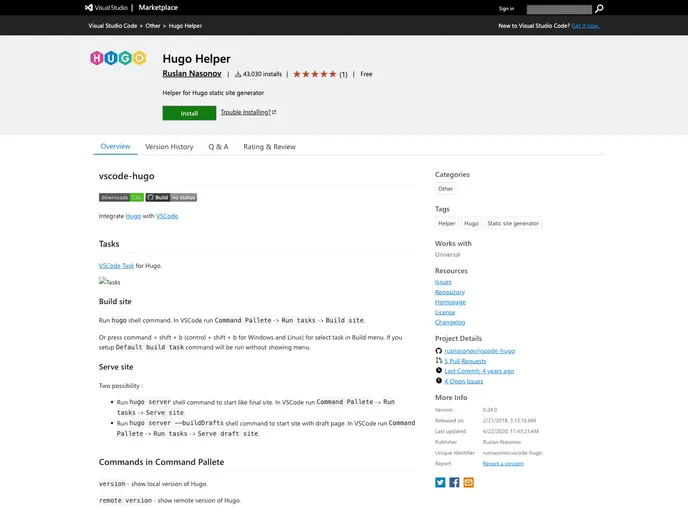Select the Other category tag

pyautogui.click(x=445, y=189)
